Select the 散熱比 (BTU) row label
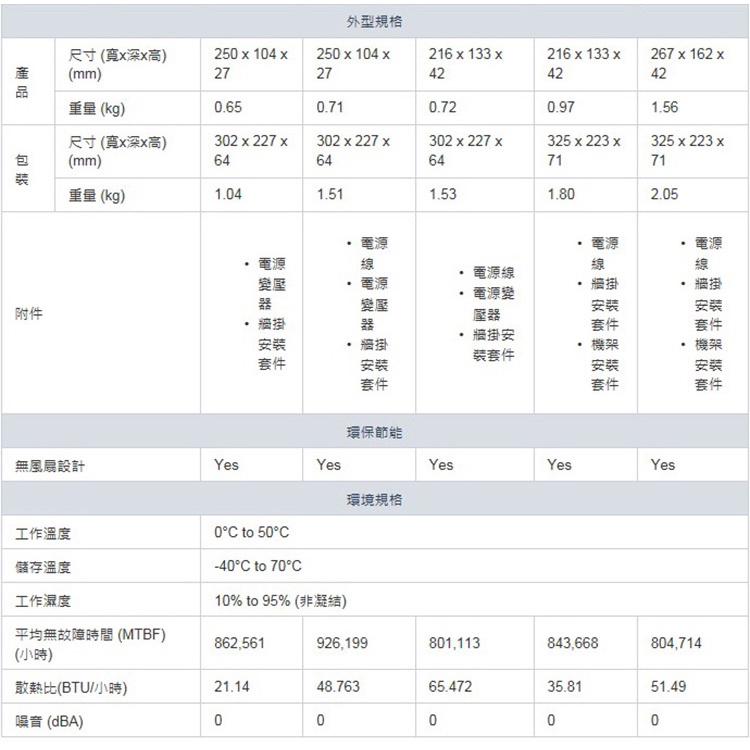Image resolution: width=750 pixels, height=750 pixels. (x=70, y=688)
